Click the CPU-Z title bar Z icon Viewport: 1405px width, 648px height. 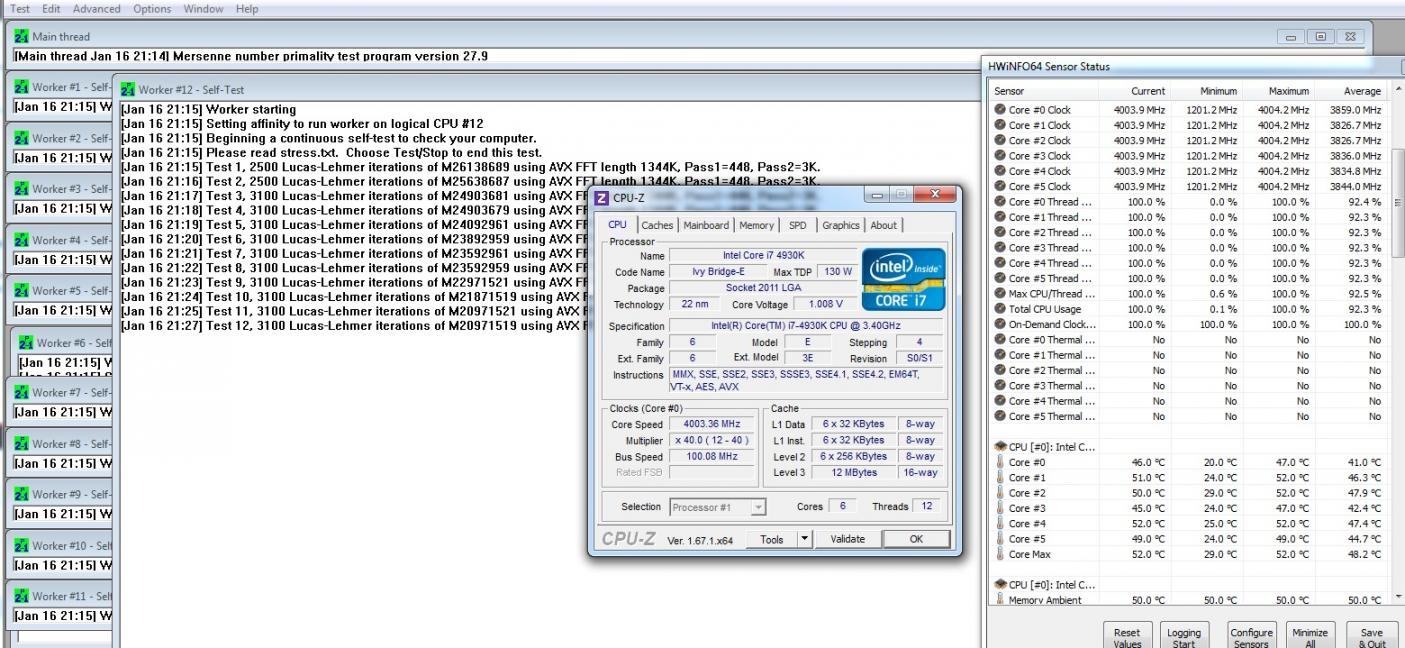[x=602, y=197]
